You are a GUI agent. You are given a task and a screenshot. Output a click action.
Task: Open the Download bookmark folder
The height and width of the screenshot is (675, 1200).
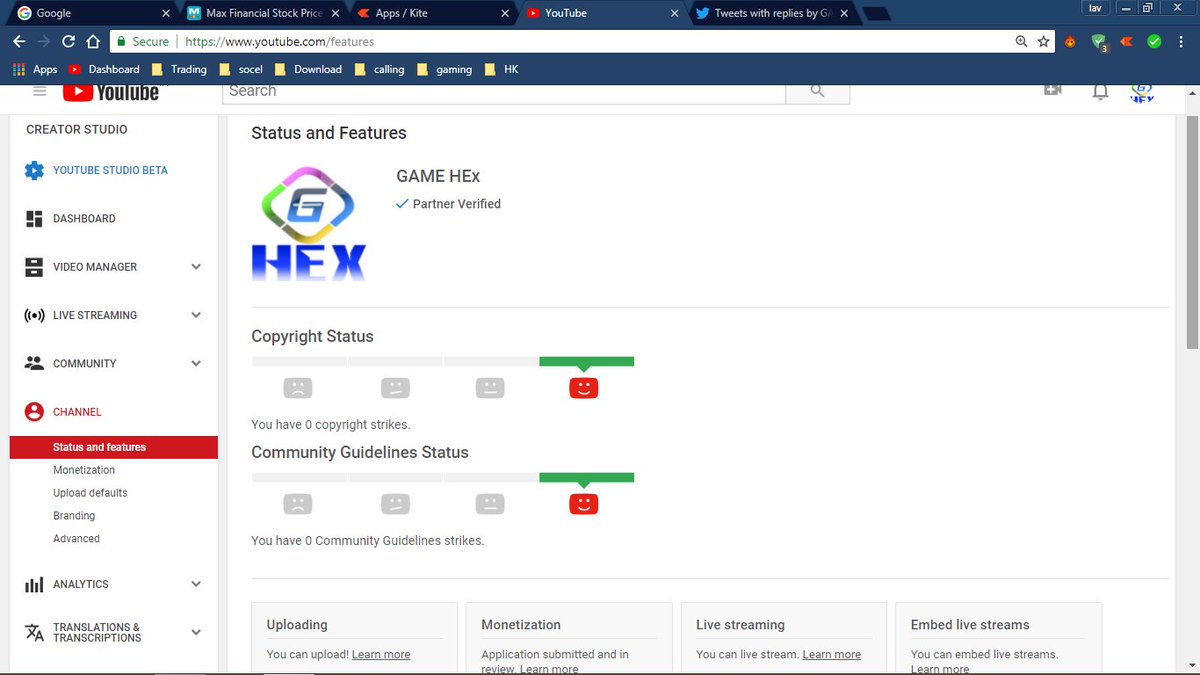point(308,69)
